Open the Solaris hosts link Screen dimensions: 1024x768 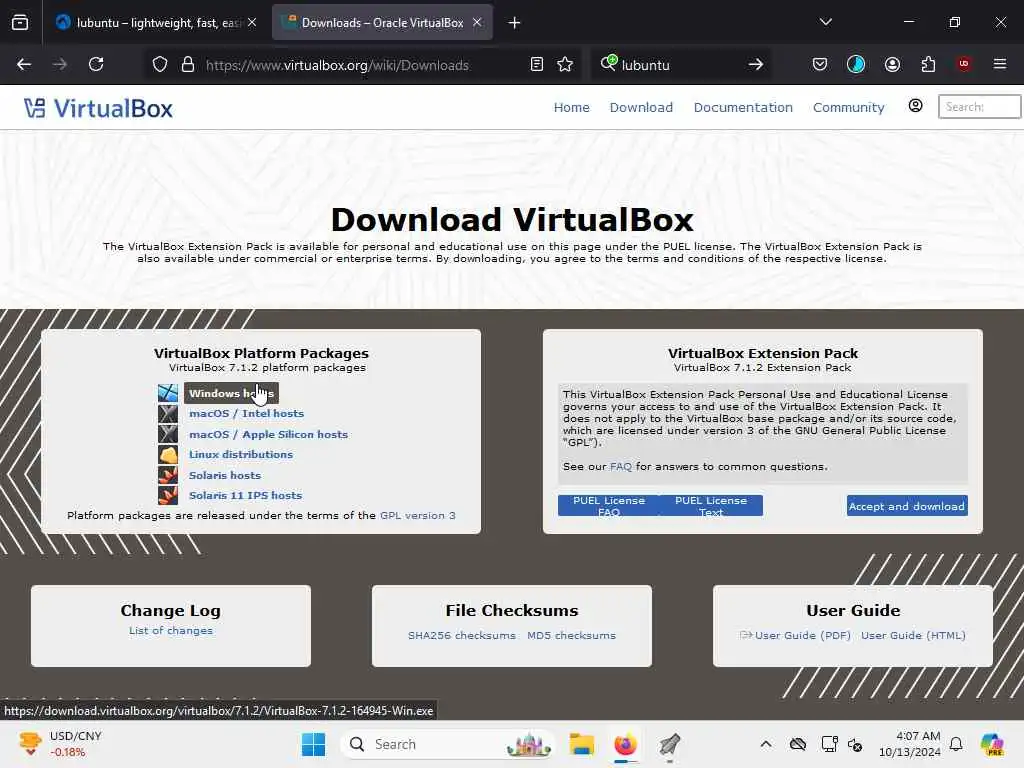[x=225, y=475]
